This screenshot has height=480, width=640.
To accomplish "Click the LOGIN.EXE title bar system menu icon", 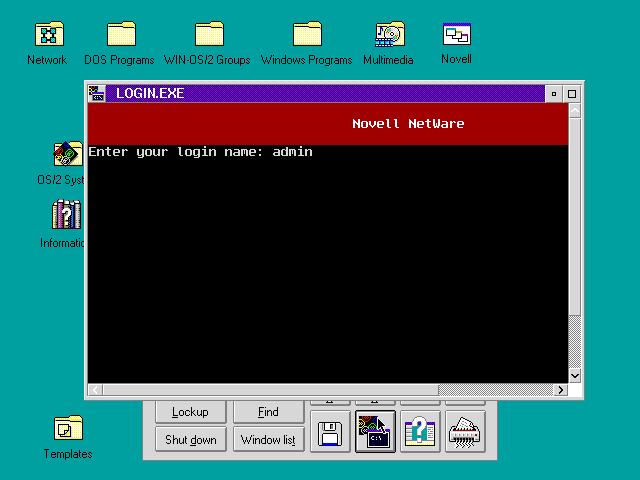I will pyautogui.click(x=97, y=93).
